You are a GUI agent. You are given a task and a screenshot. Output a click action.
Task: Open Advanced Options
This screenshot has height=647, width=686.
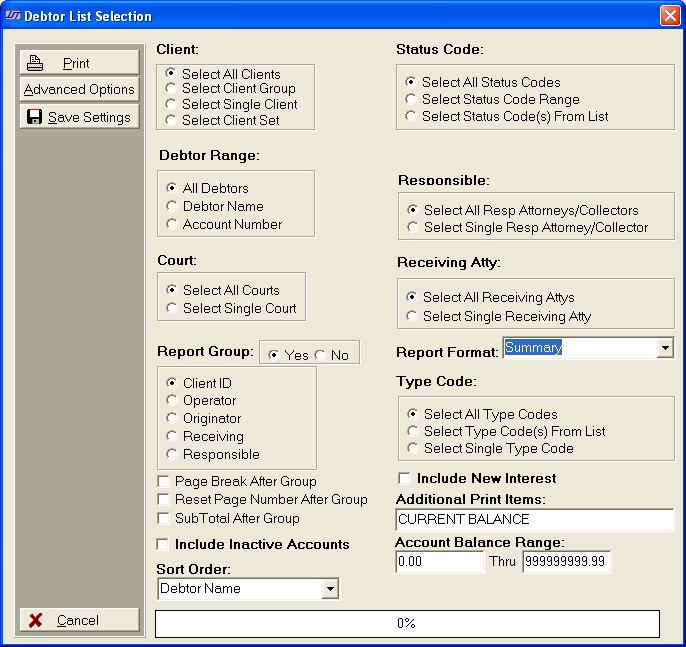point(79,90)
